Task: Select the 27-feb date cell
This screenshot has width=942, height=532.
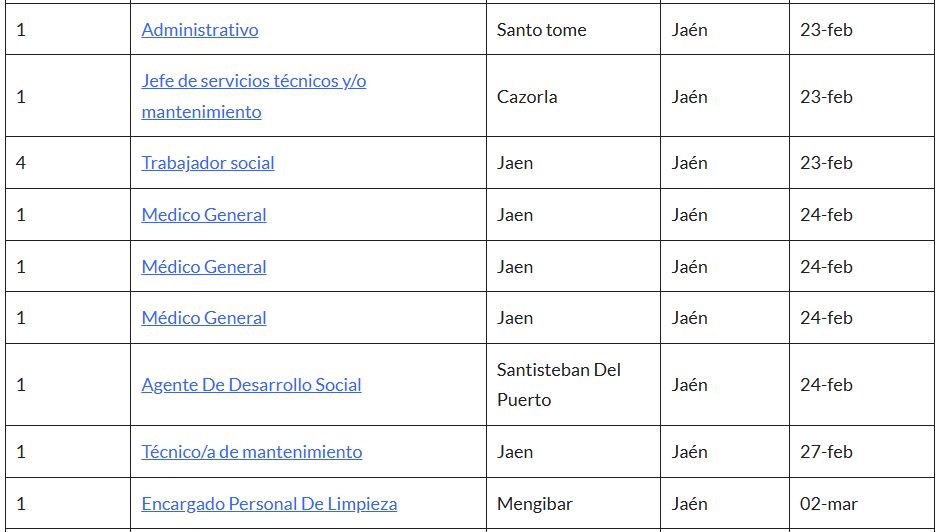Action: [826, 452]
